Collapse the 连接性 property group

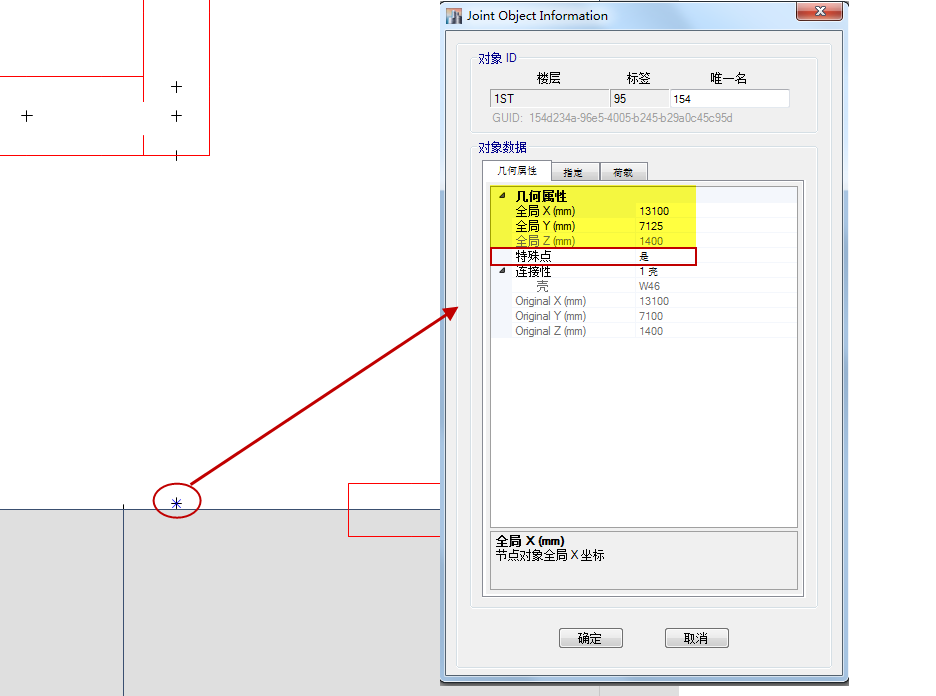(501, 272)
